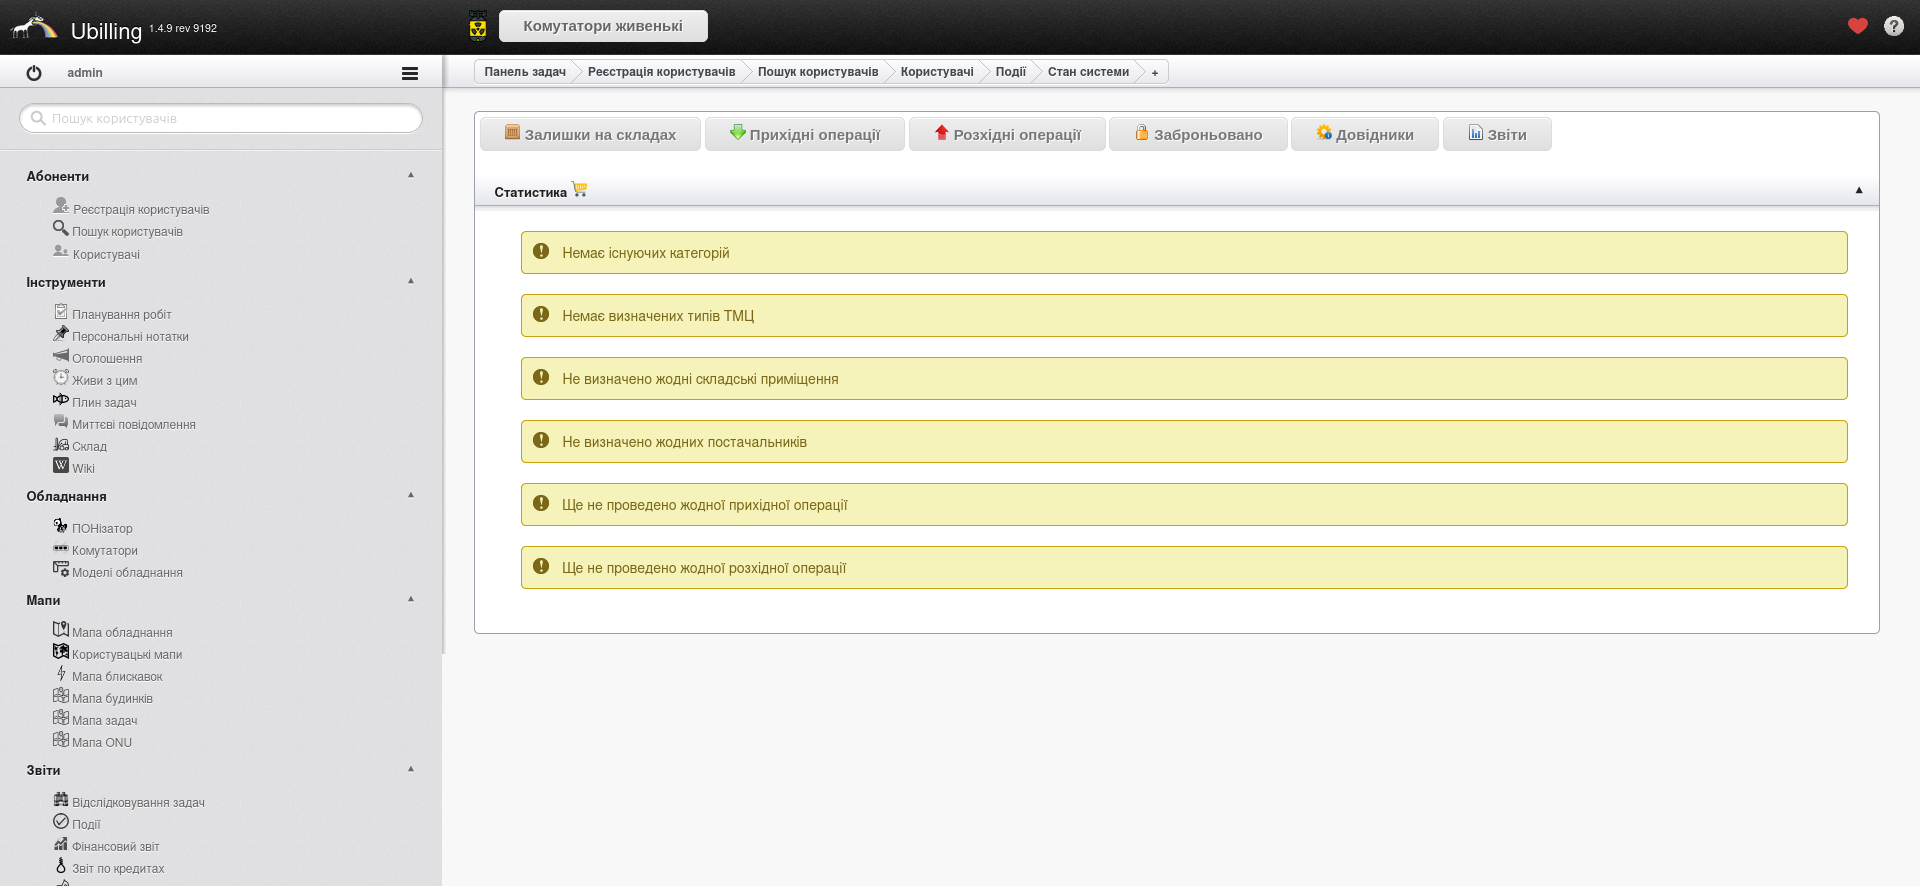Screen dimensions: 1920x886
Task: Click the red heart icon
Action: tap(1857, 26)
